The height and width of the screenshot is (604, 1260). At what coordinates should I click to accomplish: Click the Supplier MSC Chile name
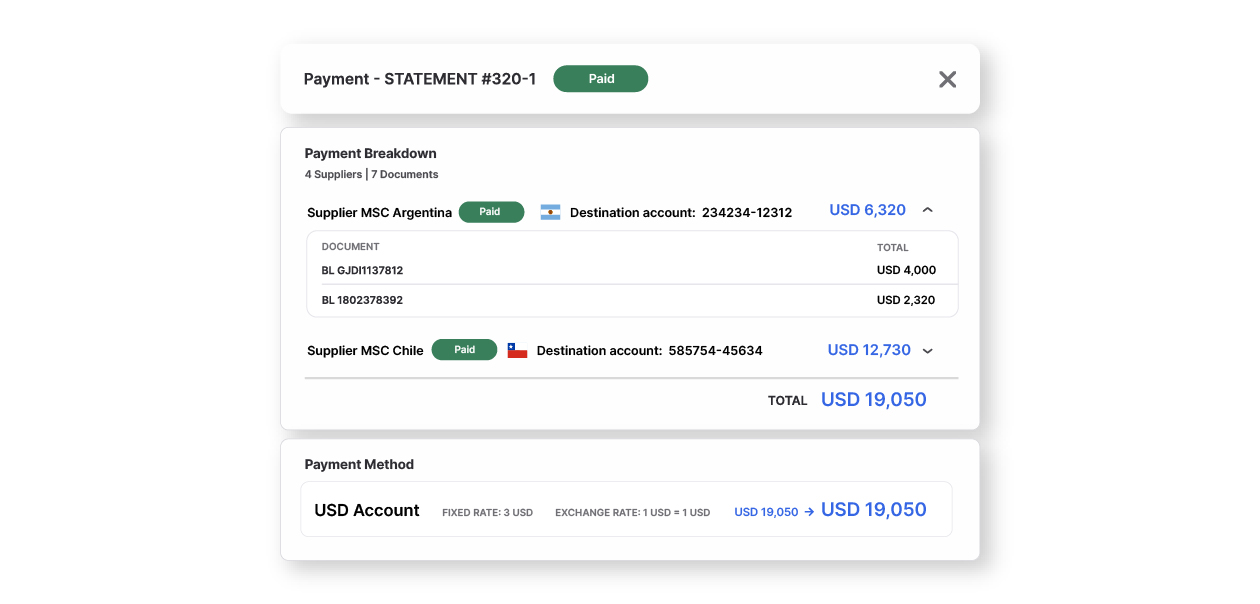[x=365, y=351]
